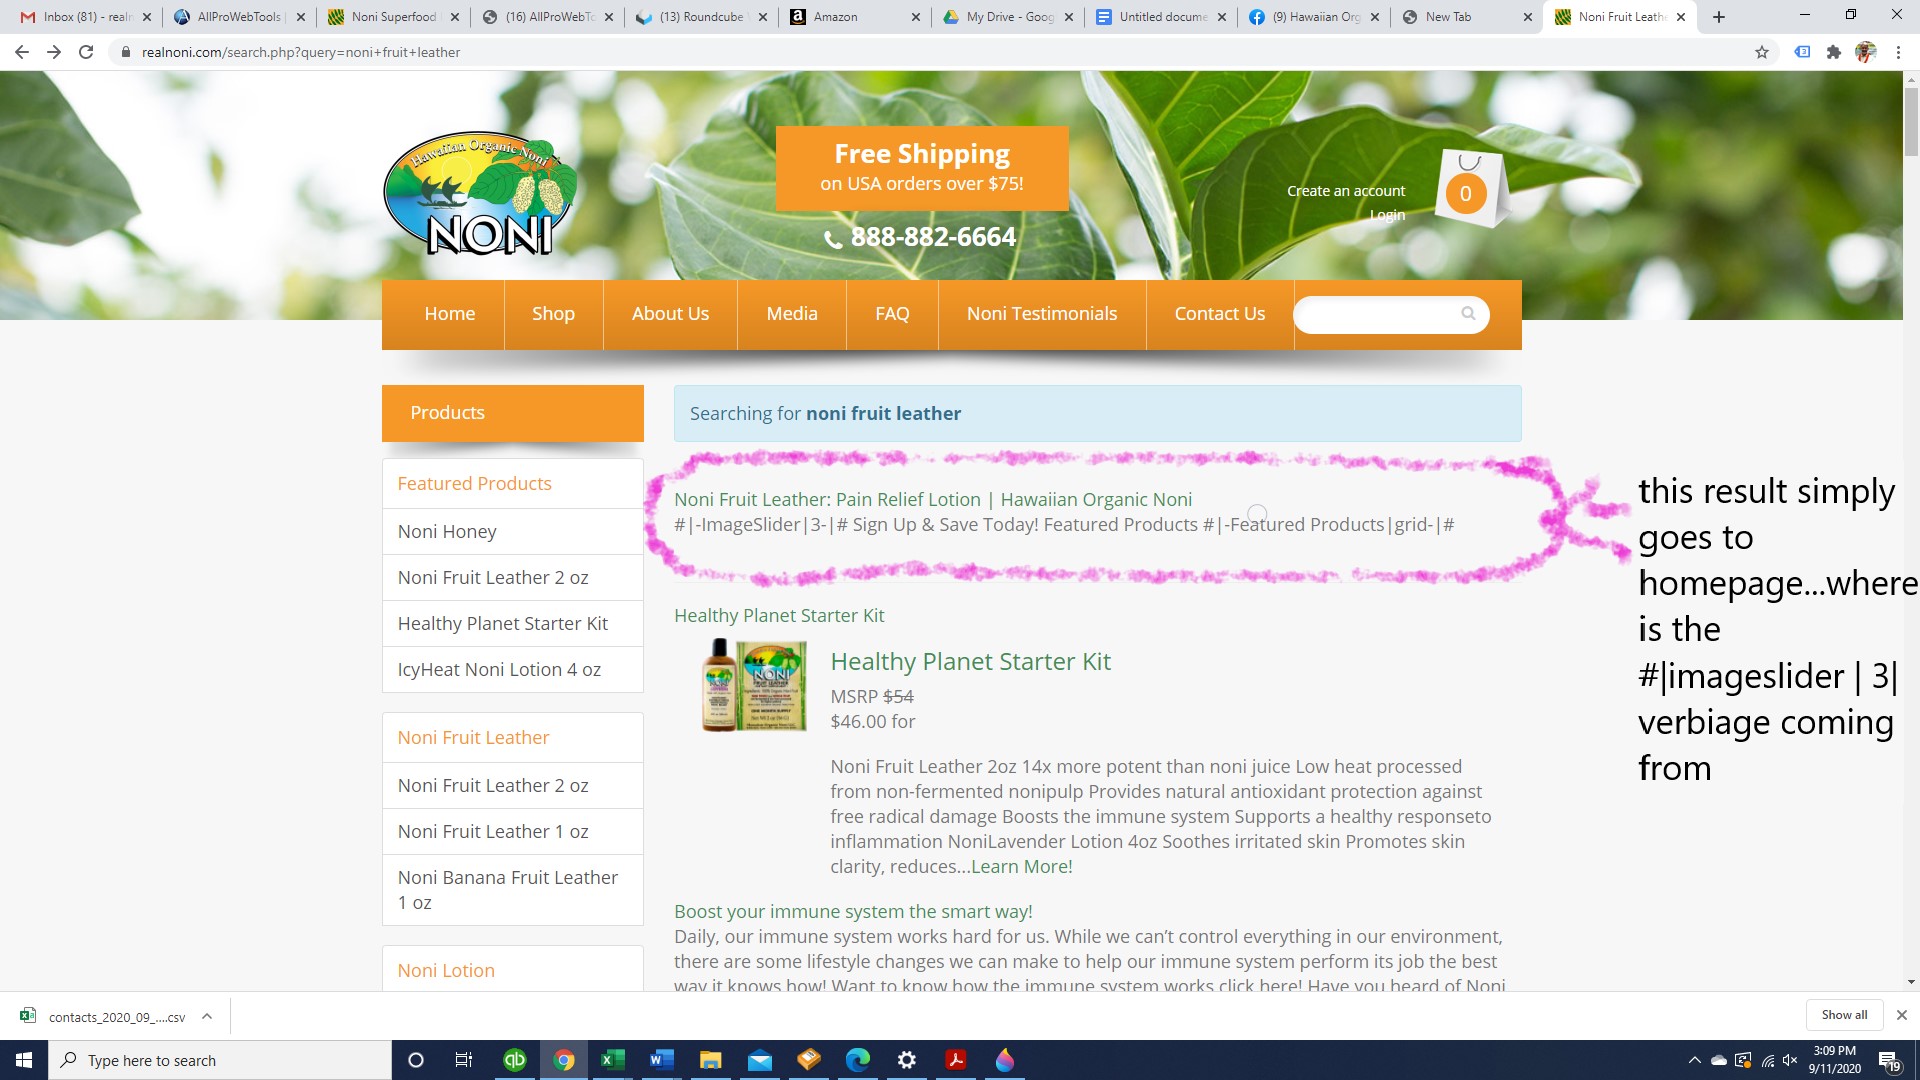Image resolution: width=1920 pixels, height=1080 pixels.
Task: Click the Login link
Action: coord(1387,215)
